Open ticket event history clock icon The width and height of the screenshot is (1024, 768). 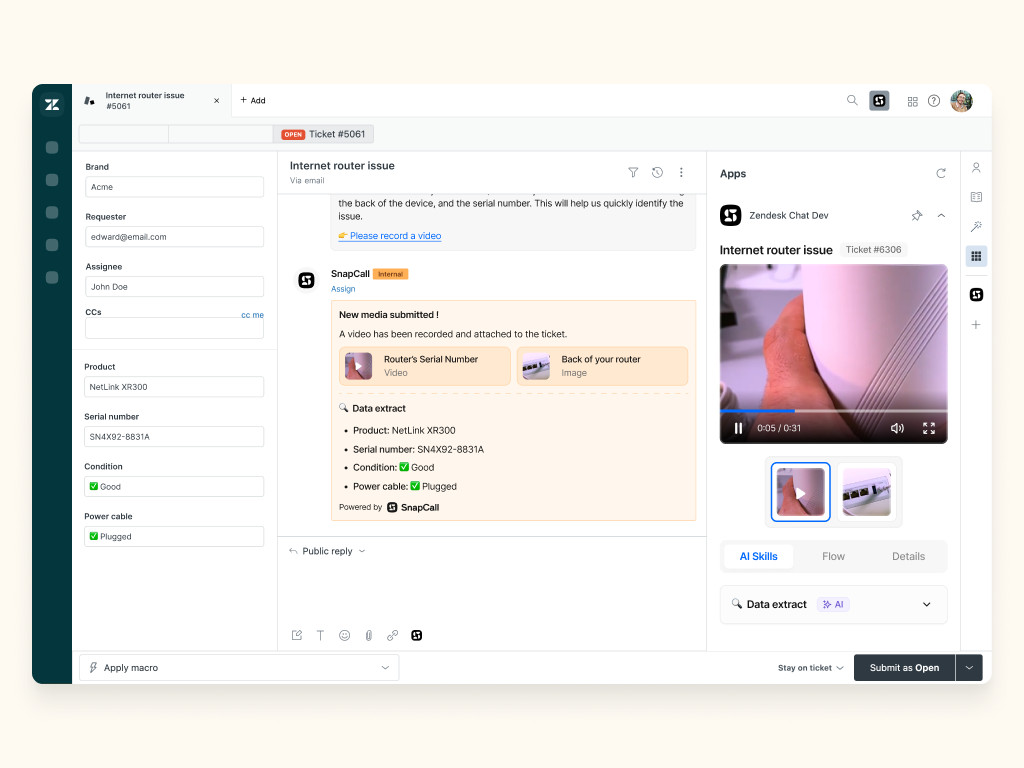[657, 172]
